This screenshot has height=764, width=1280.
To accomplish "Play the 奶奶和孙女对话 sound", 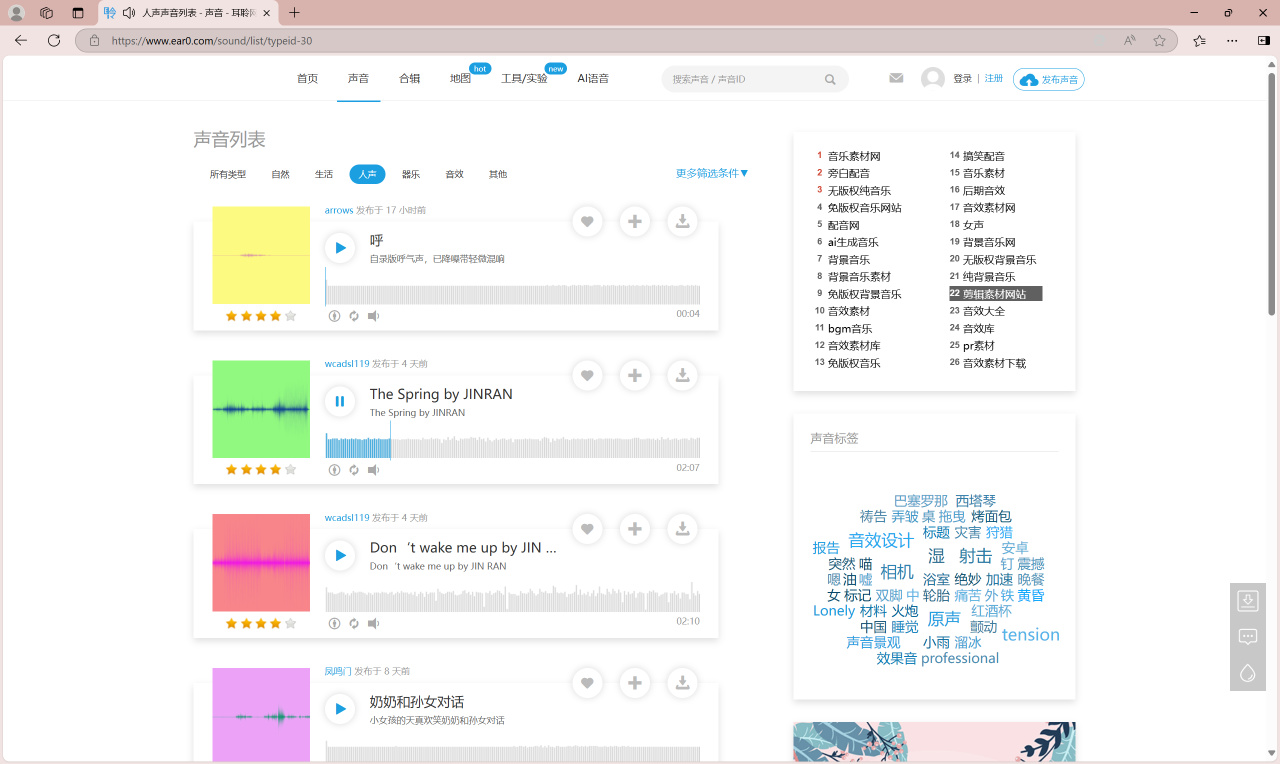I will (x=340, y=710).
